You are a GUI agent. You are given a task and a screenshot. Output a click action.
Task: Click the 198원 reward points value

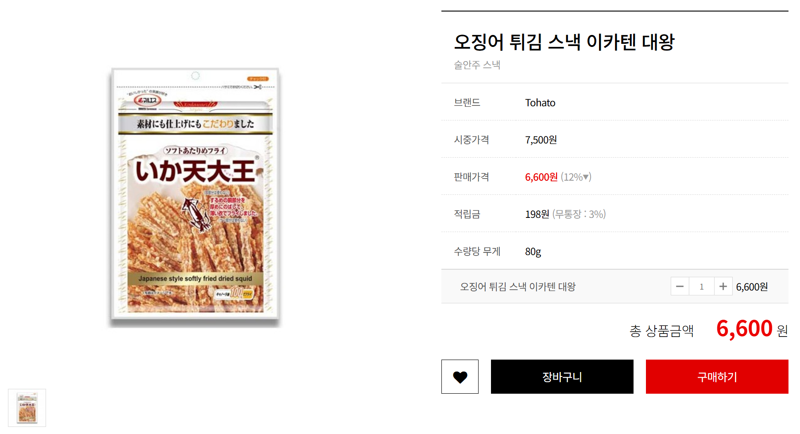pyautogui.click(x=537, y=214)
